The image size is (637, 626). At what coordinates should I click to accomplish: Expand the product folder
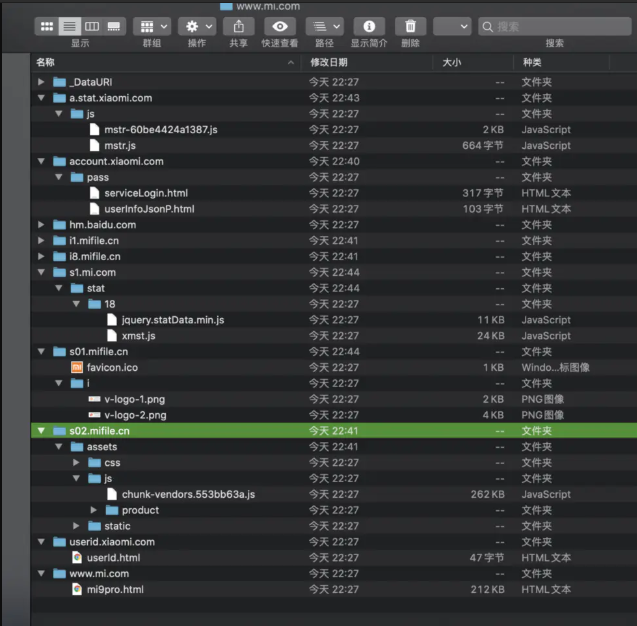coord(93,510)
